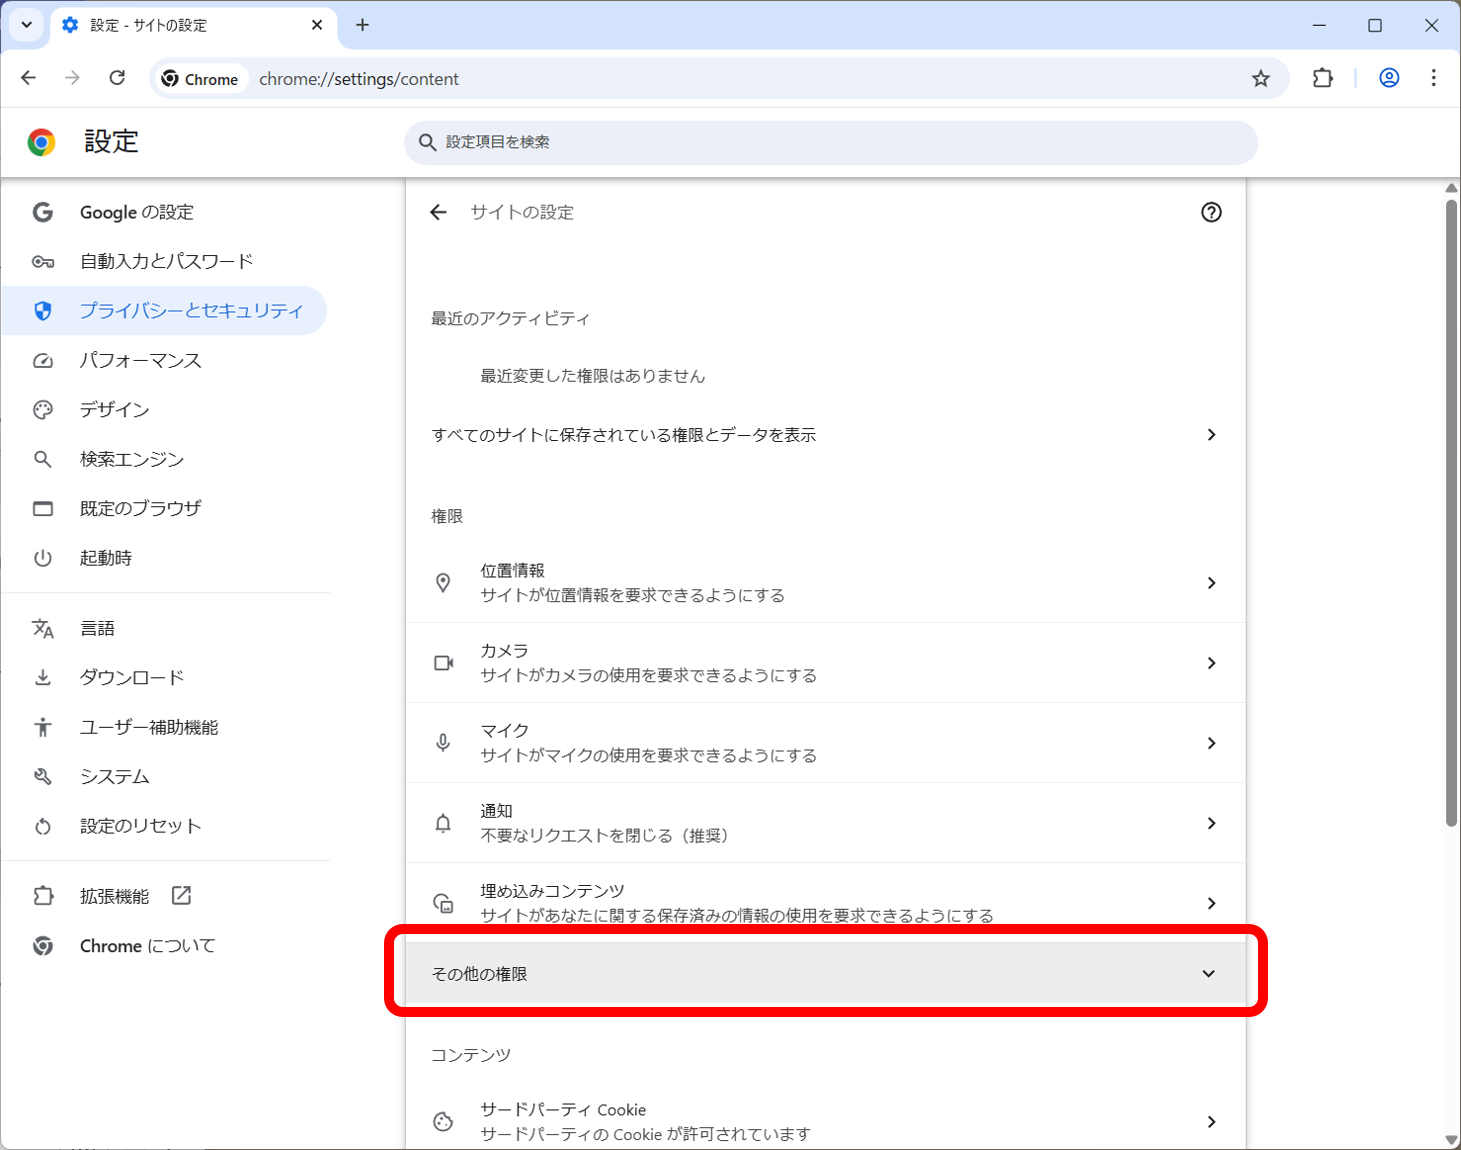The width and height of the screenshot is (1461, 1150).
Task: Open ダウンロード settings
Action: point(165,677)
